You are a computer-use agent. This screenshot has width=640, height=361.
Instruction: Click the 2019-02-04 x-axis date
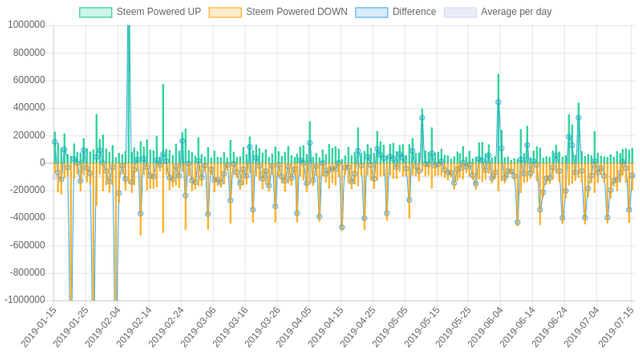(102, 327)
